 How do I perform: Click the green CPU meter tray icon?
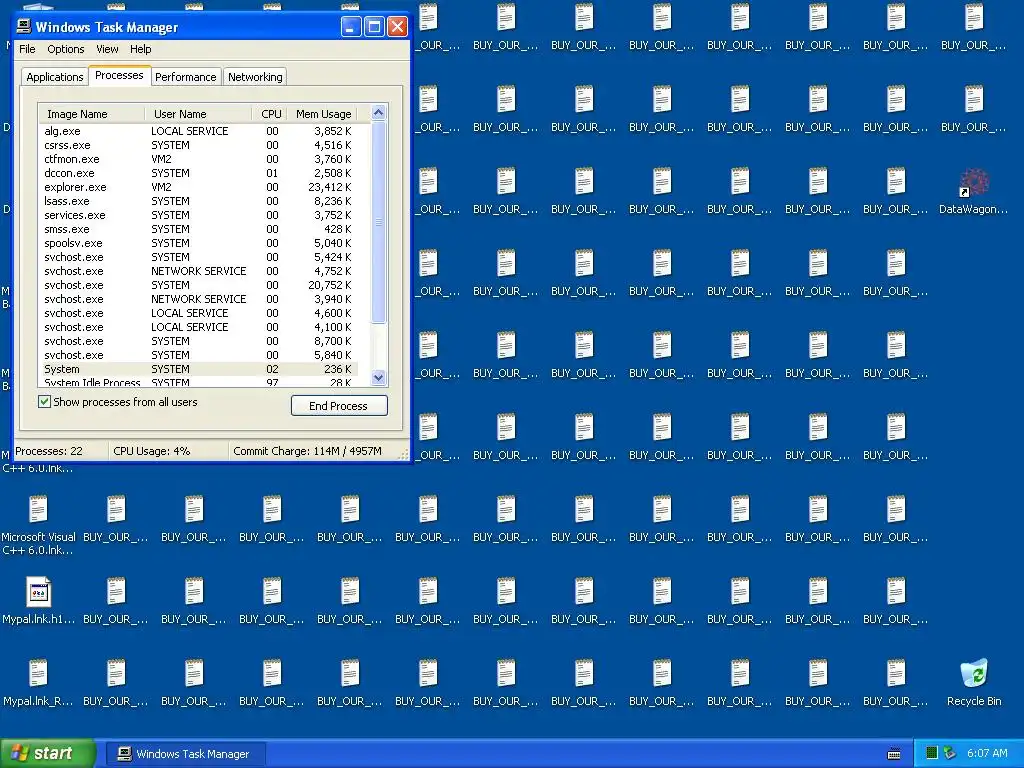click(932, 754)
